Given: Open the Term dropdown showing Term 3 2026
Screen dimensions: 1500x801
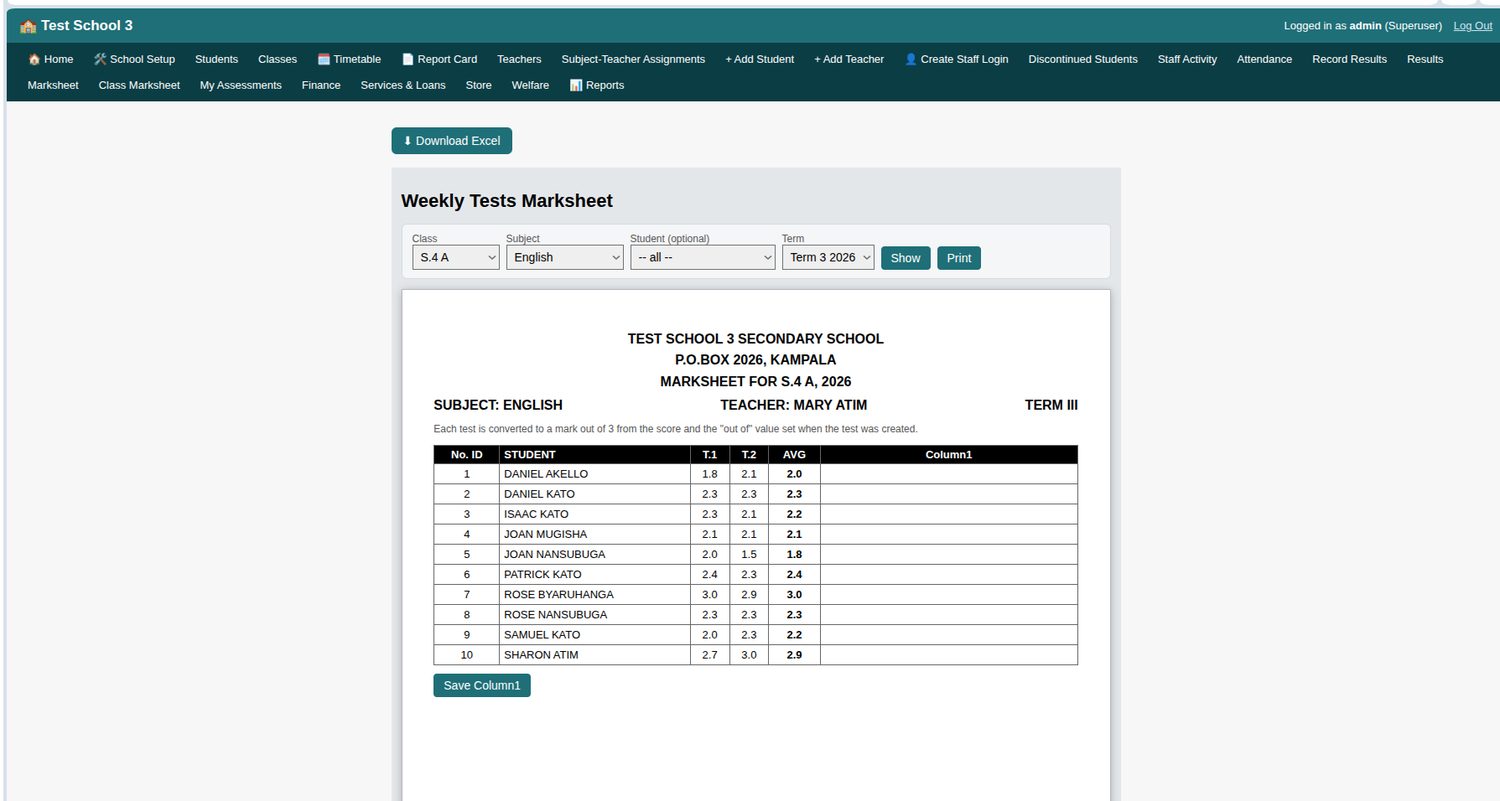Looking at the screenshot, I should (x=828, y=257).
